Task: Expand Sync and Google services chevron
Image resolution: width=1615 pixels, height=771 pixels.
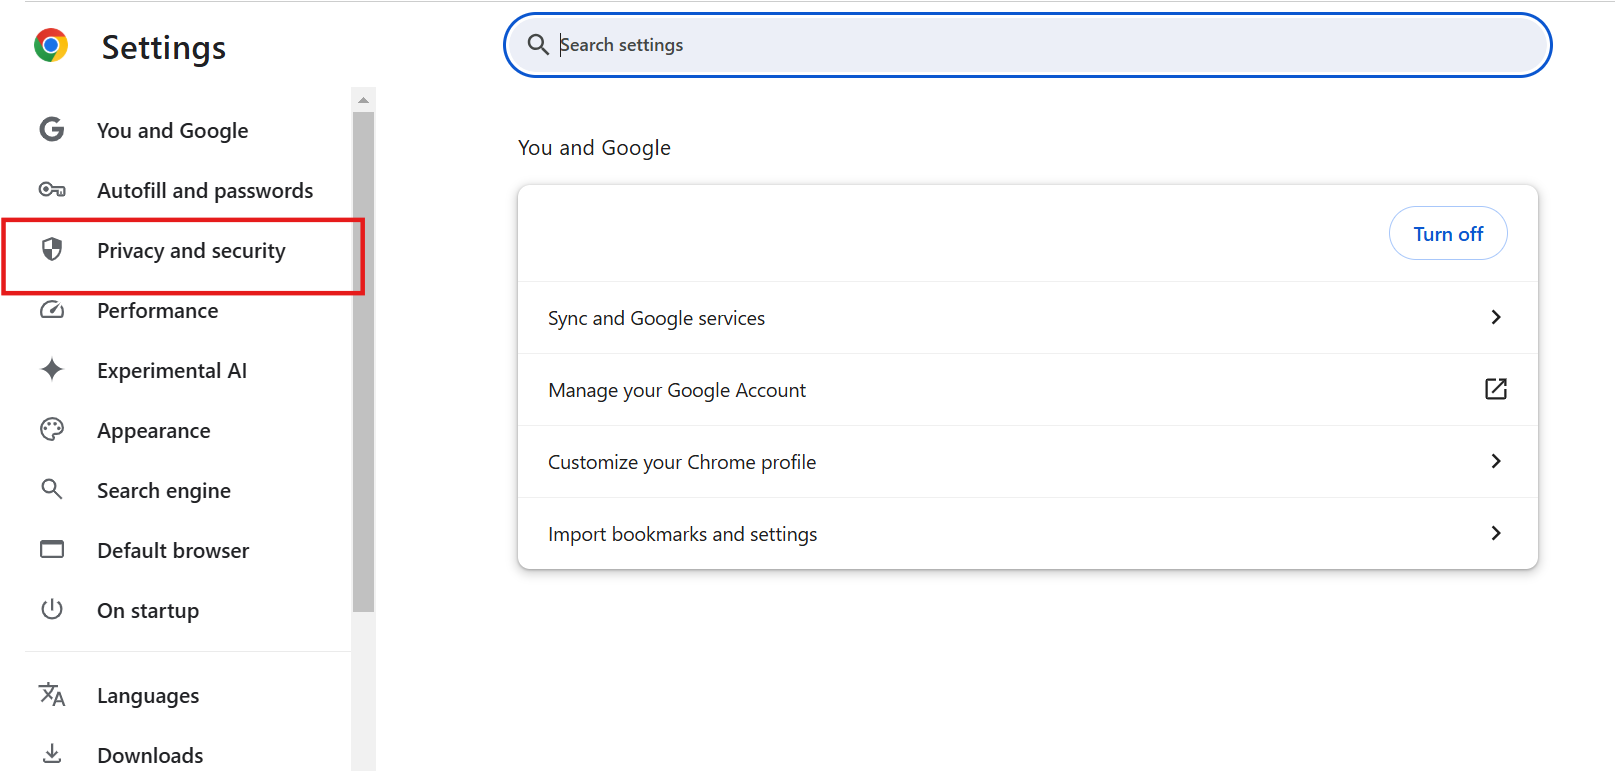Action: (1496, 317)
